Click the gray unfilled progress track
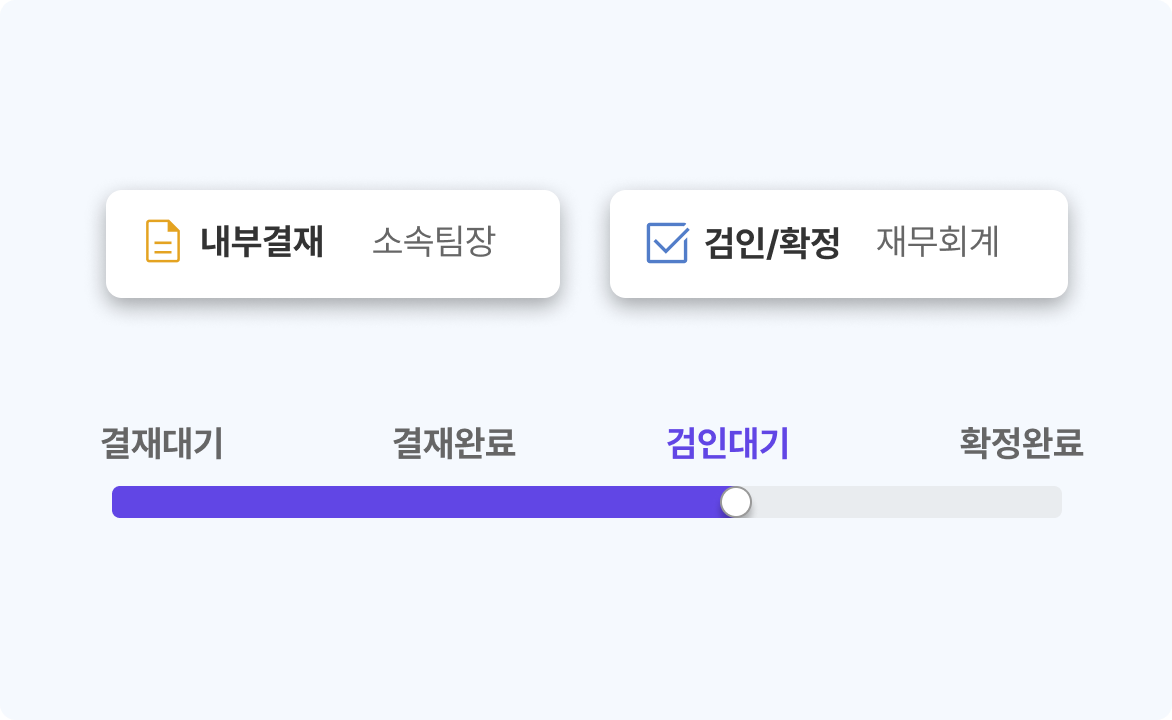This screenshot has height=720, width=1172. click(900, 502)
